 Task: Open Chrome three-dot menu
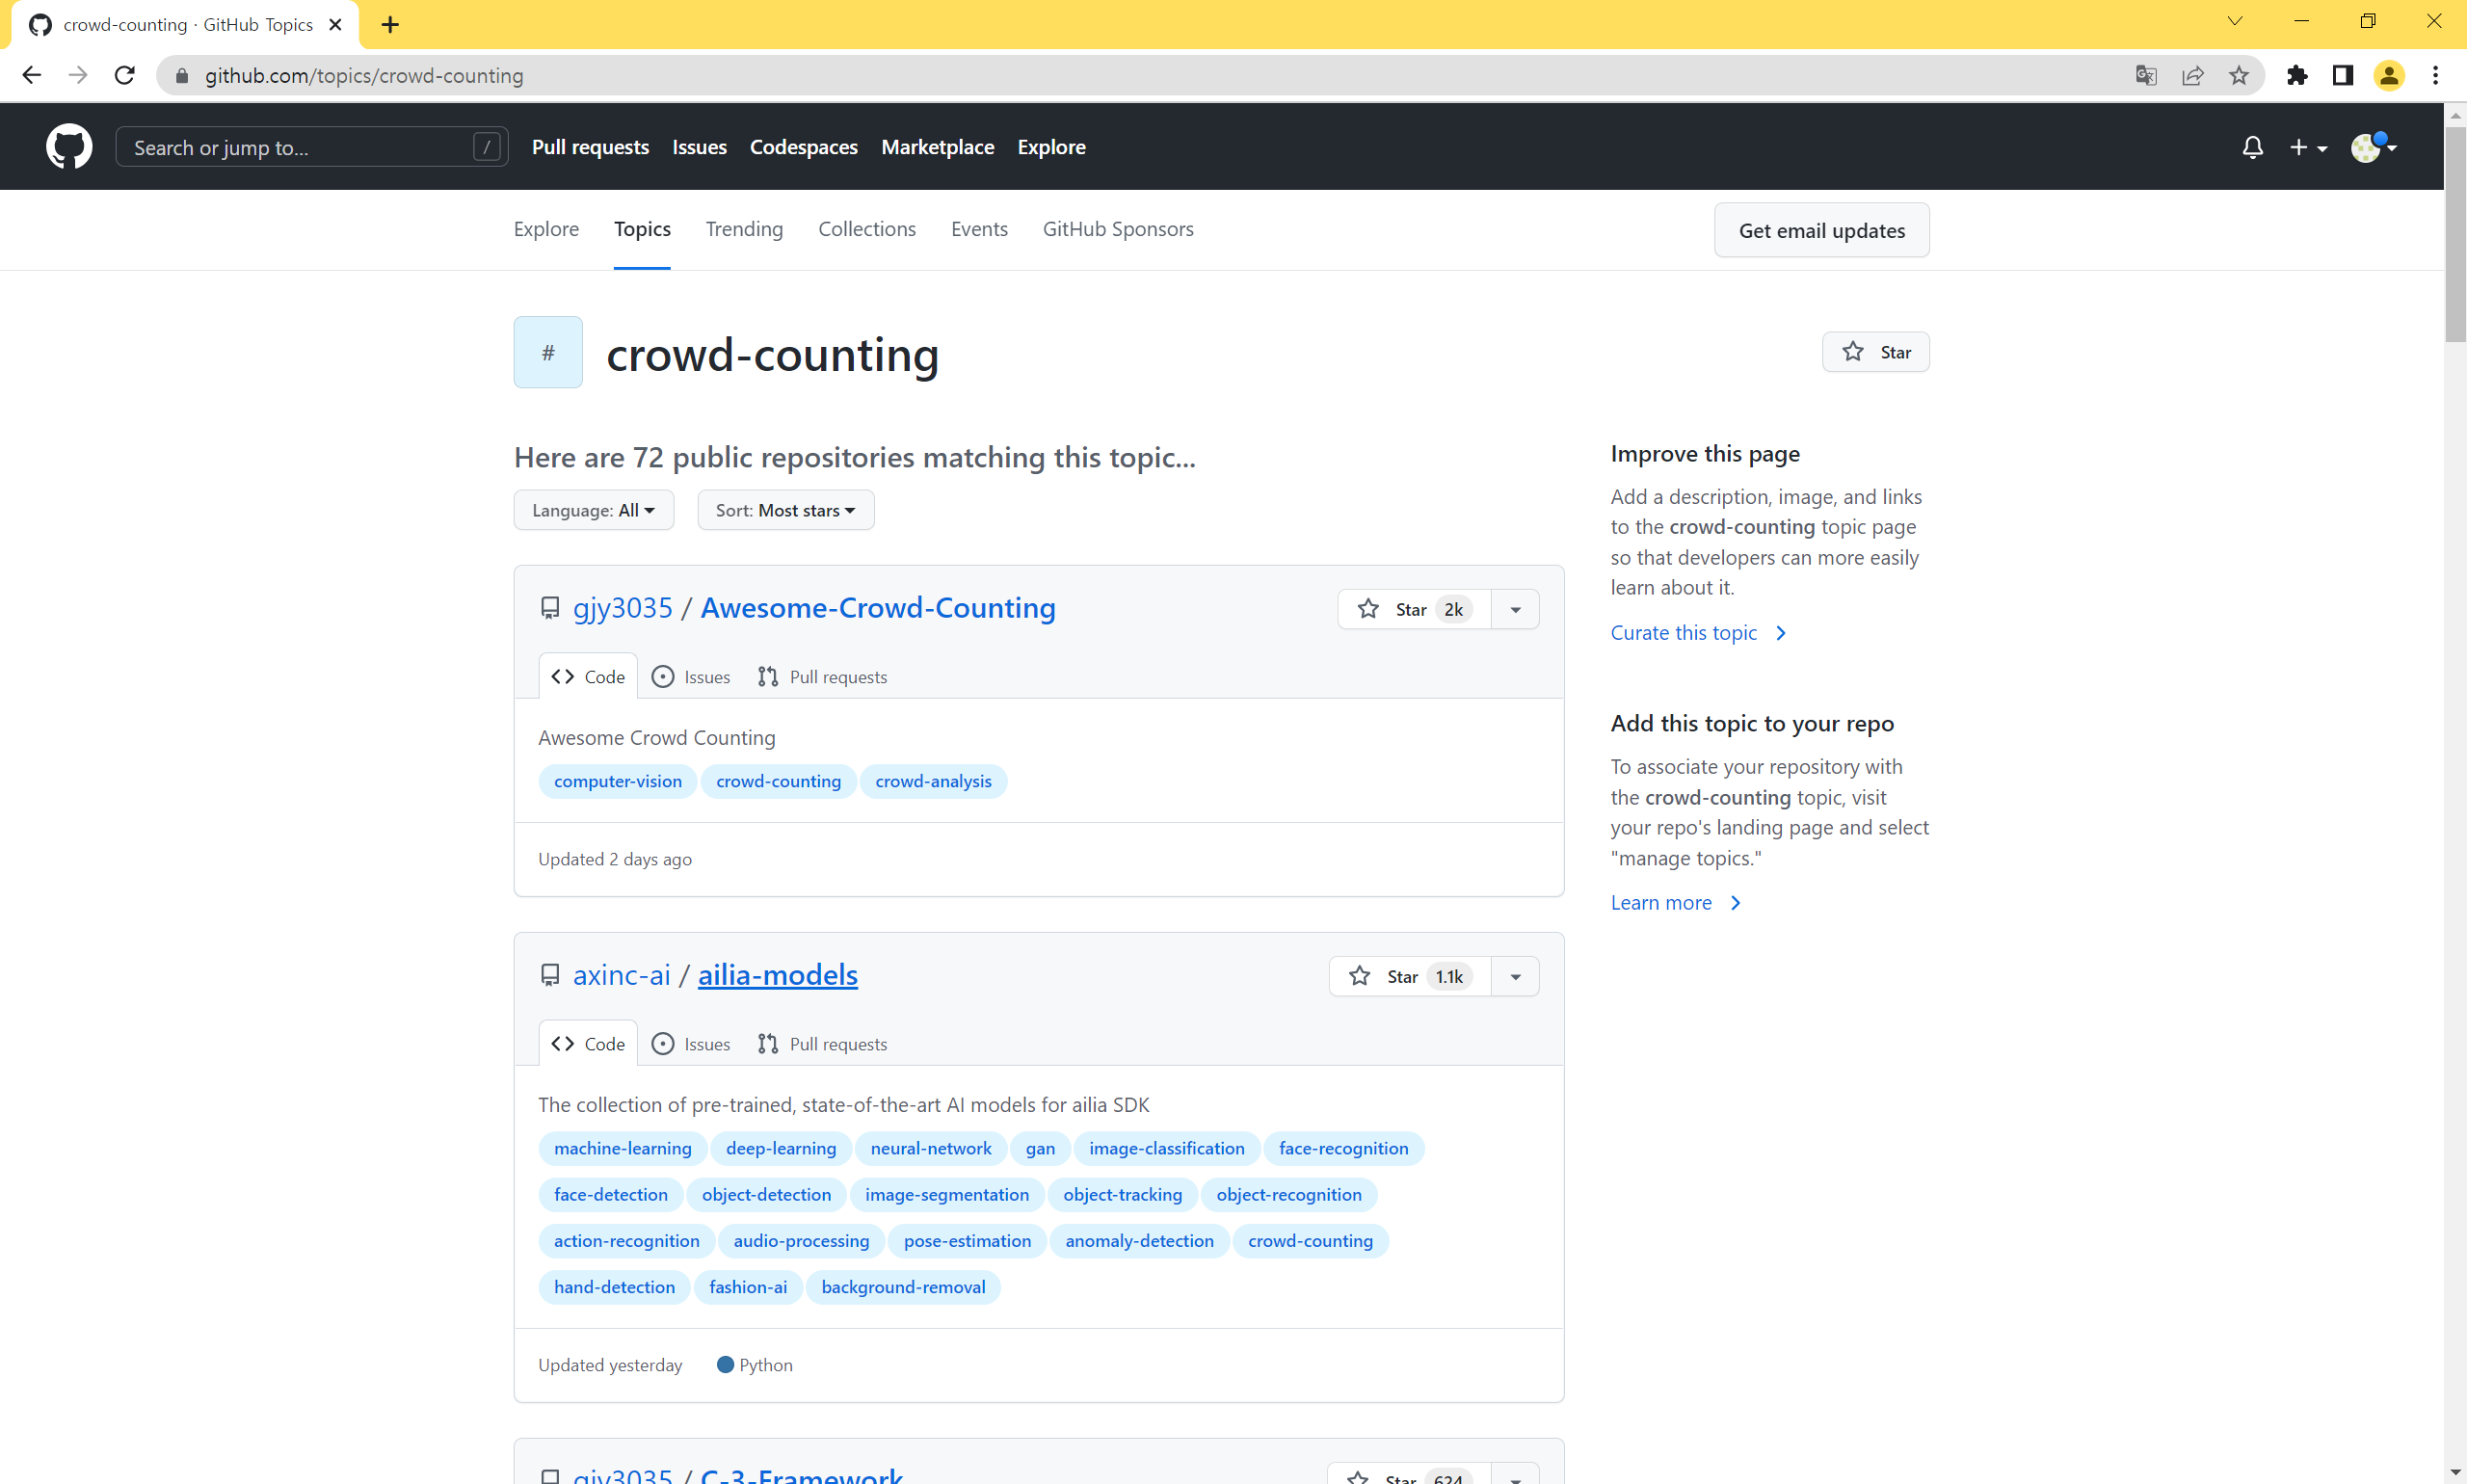2436,75
